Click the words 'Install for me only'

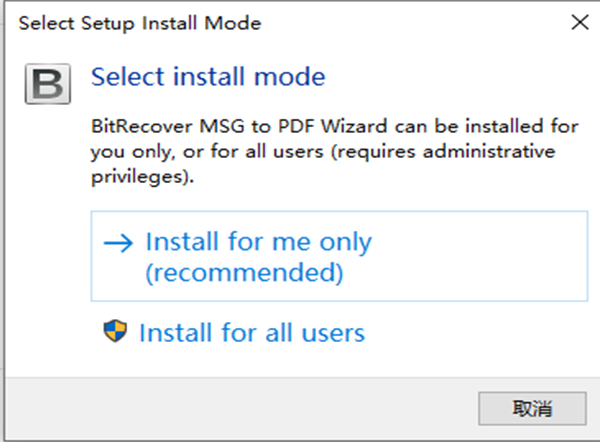259,242
